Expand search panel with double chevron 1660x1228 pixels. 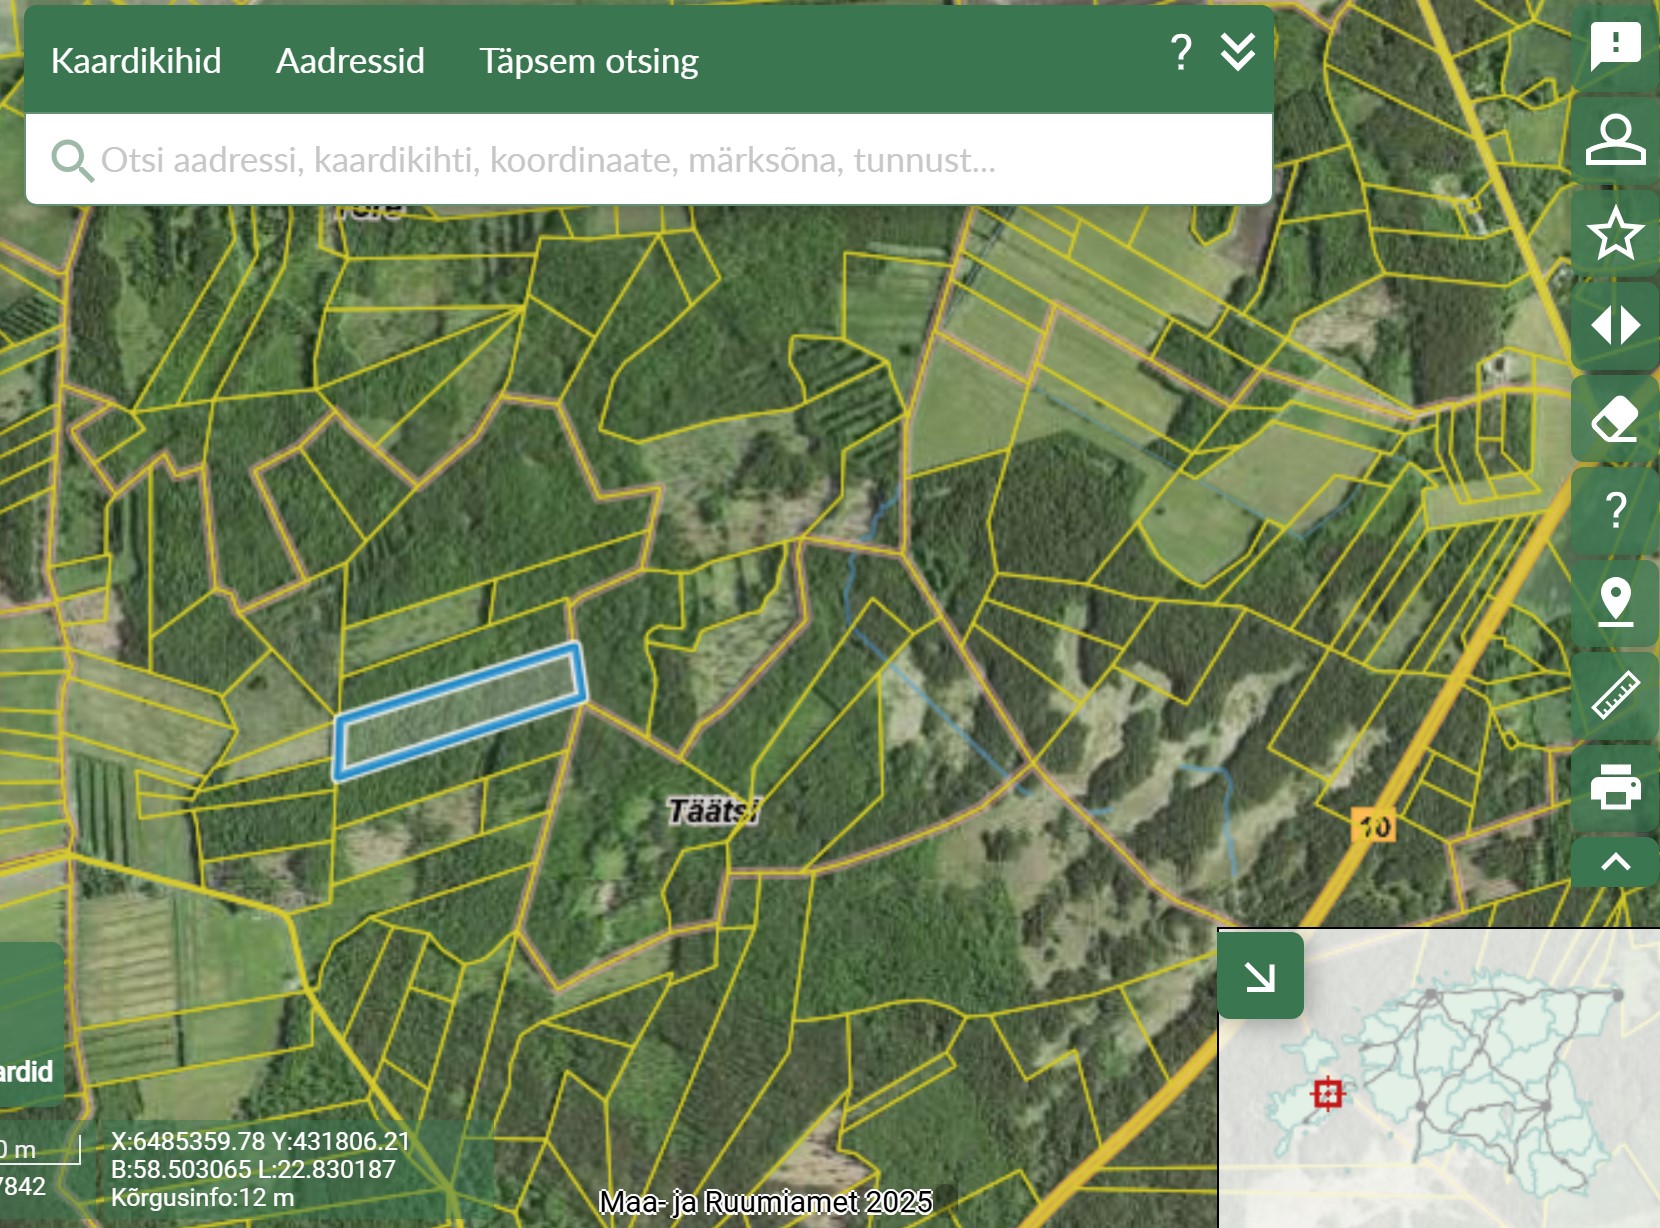click(x=1238, y=52)
